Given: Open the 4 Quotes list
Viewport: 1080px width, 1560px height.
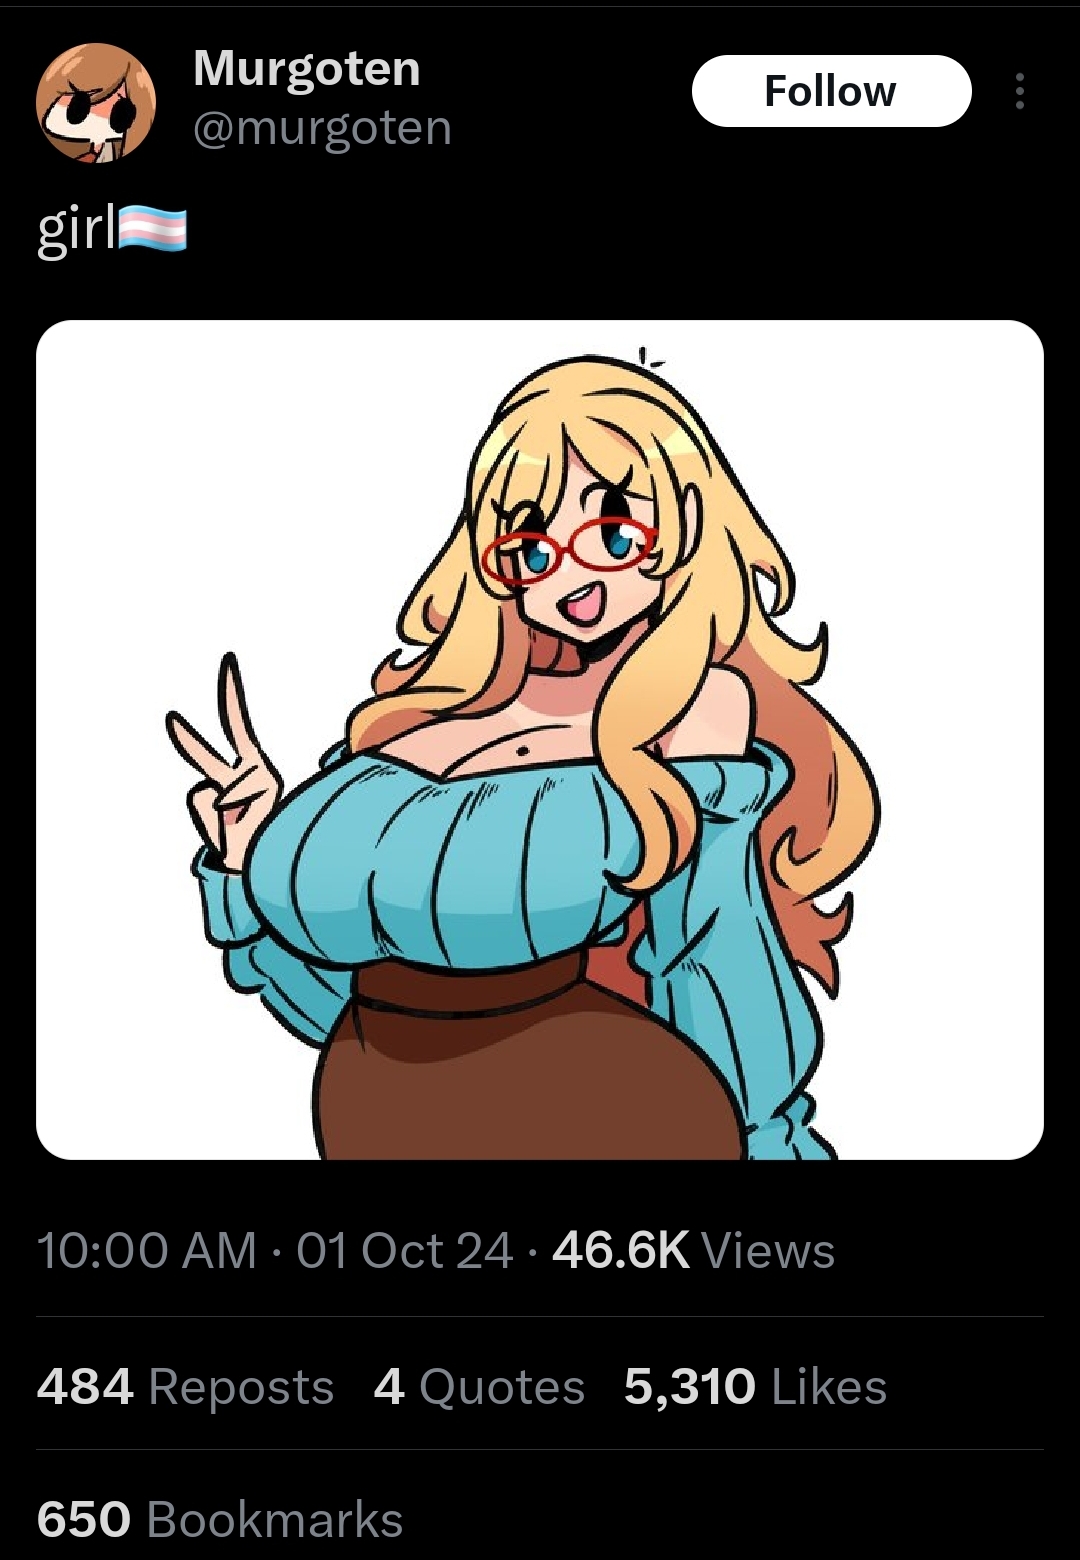Looking at the screenshot, I should pyautogui.click(x=479, y=1387).
